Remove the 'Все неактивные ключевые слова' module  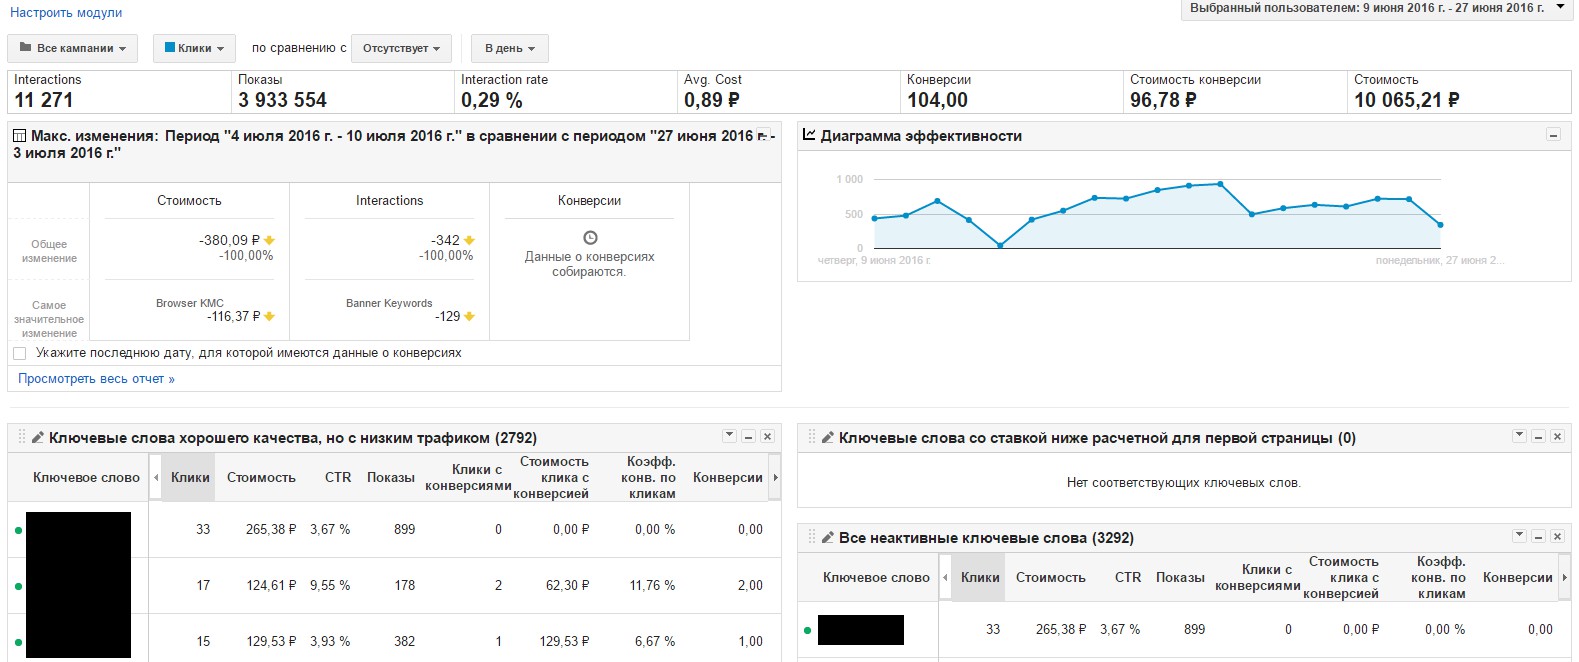[x=1557, y=537]
